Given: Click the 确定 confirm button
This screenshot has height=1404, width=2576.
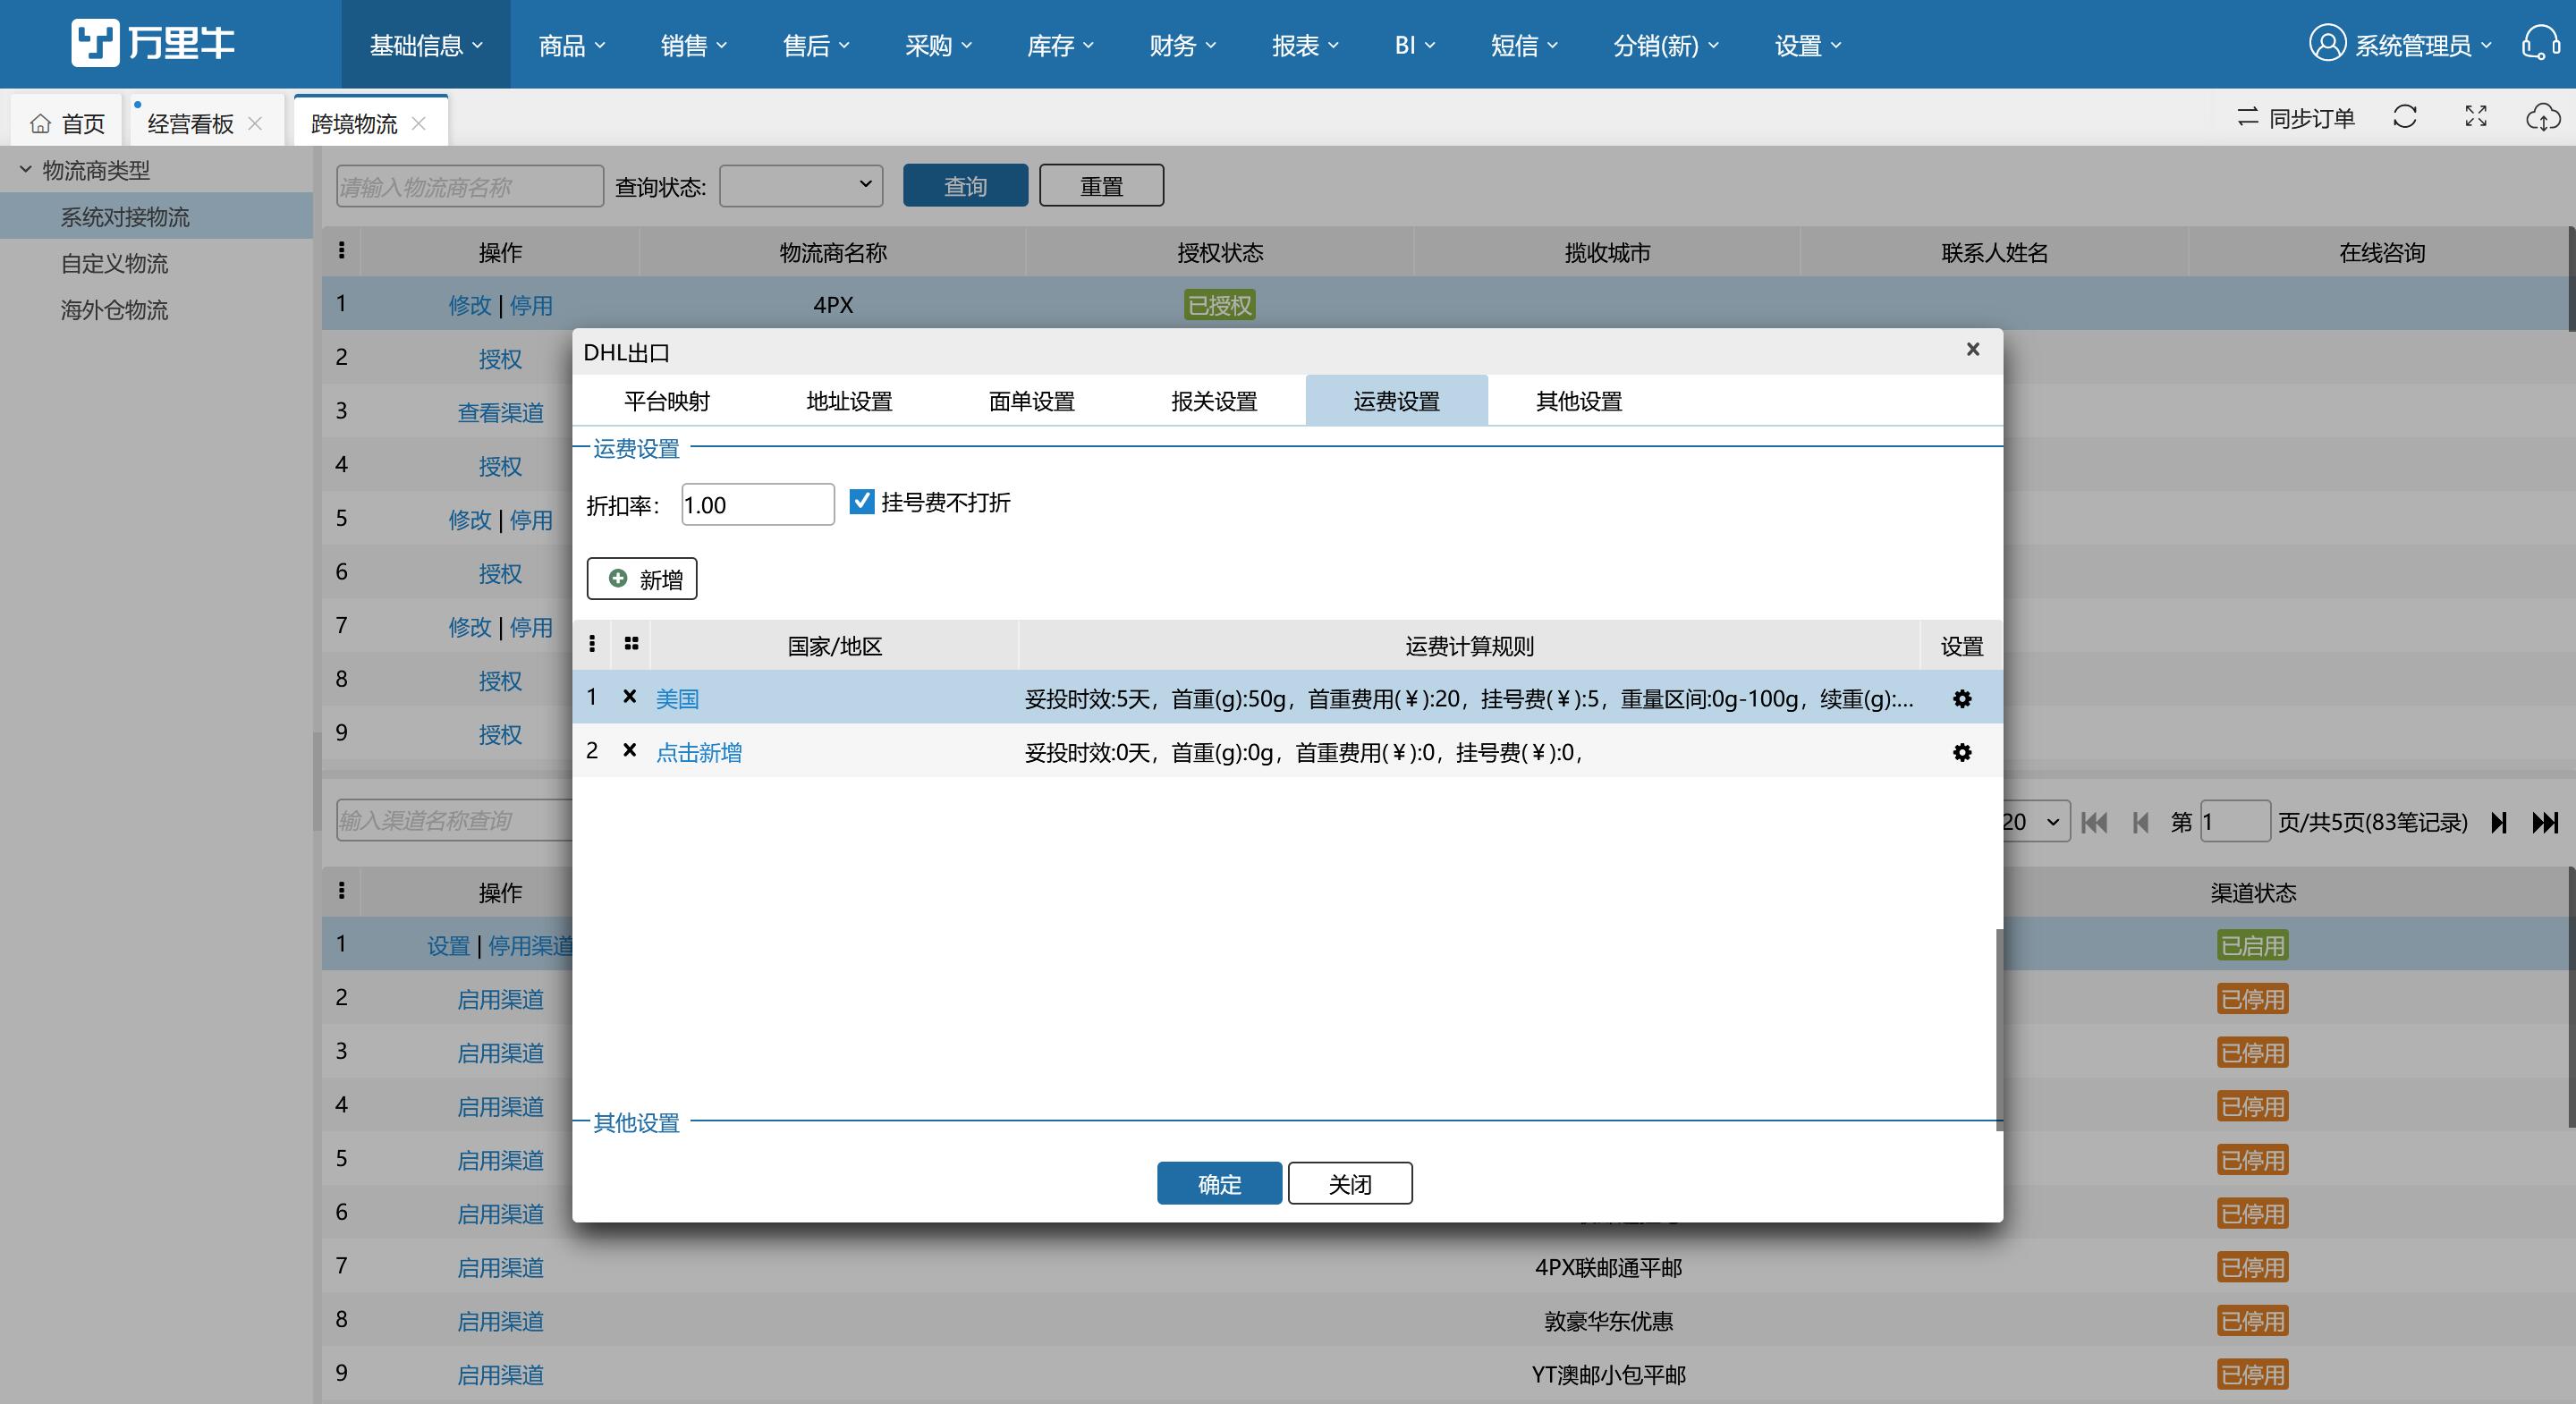Looking at the screenshot, I should 1219,1183.
